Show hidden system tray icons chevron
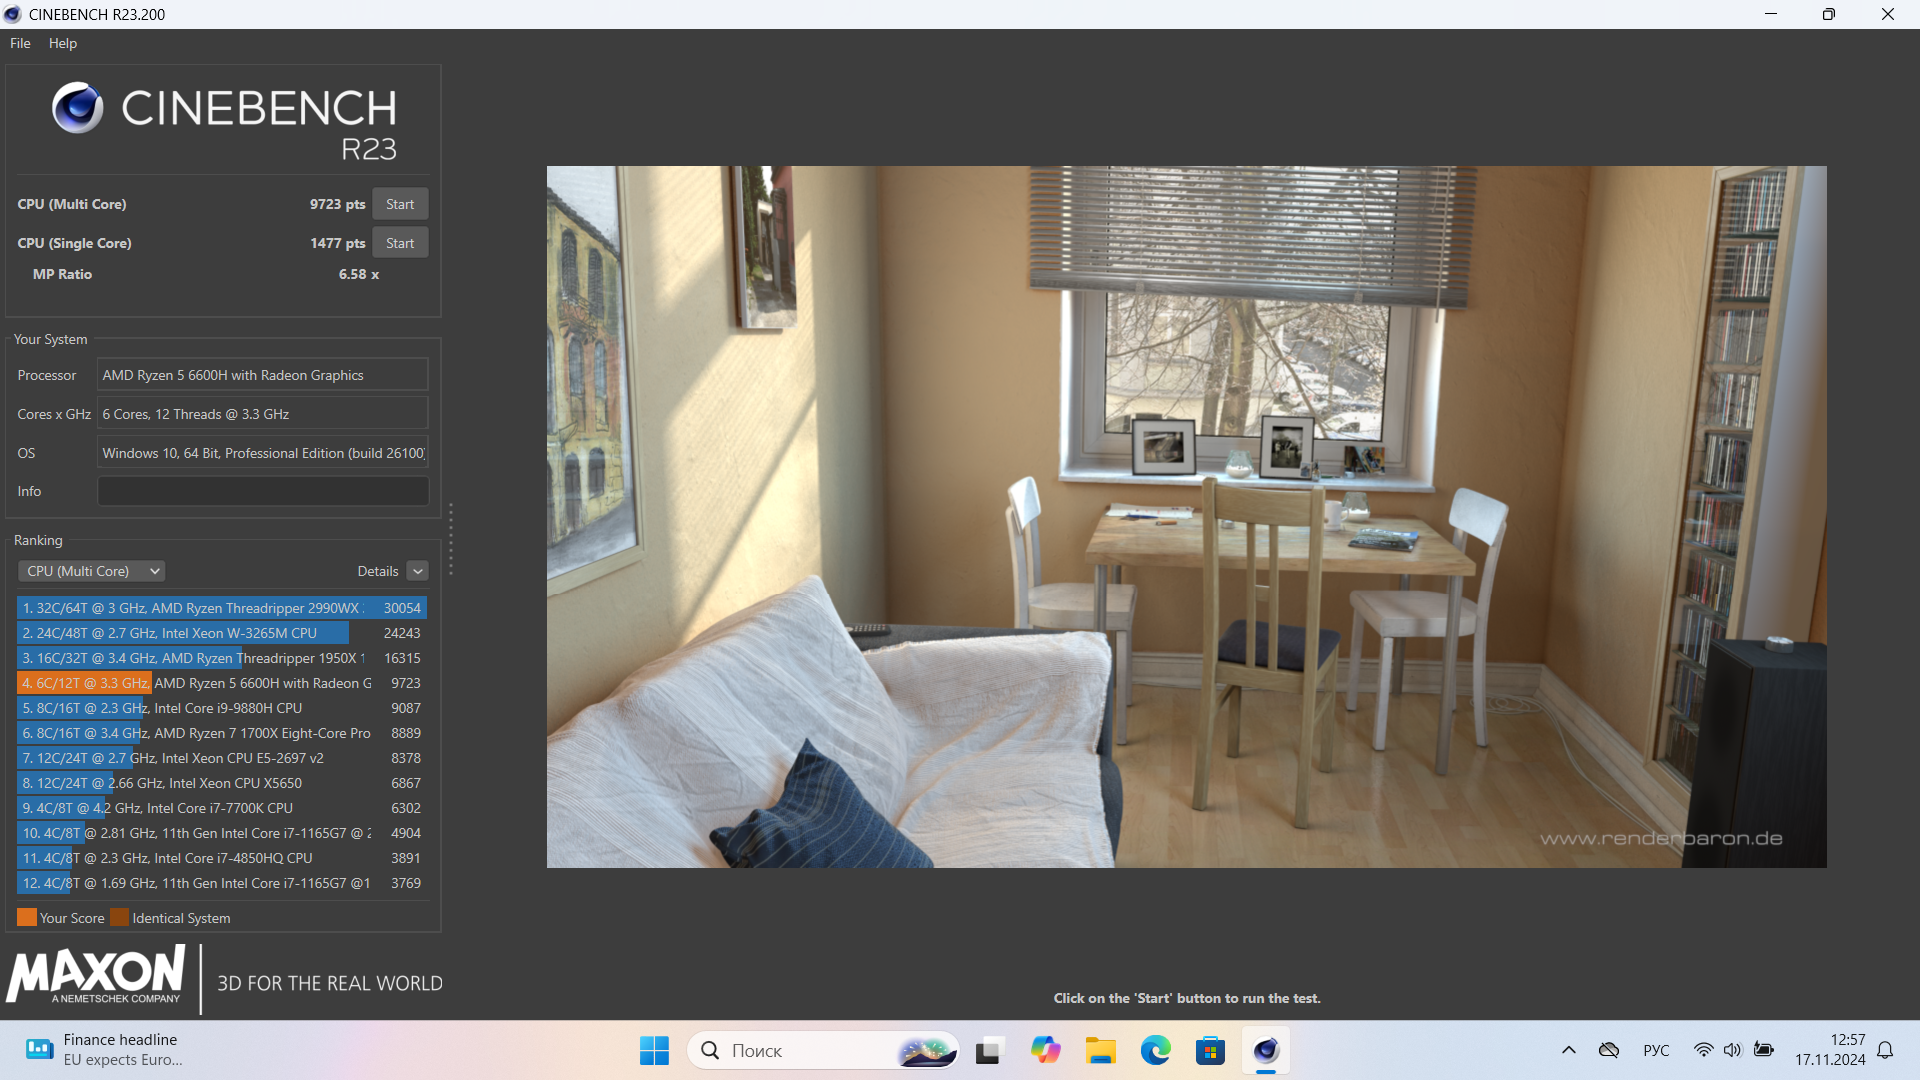The height and width of the screenshot is (1080, 1920). click(1569, 1050)
